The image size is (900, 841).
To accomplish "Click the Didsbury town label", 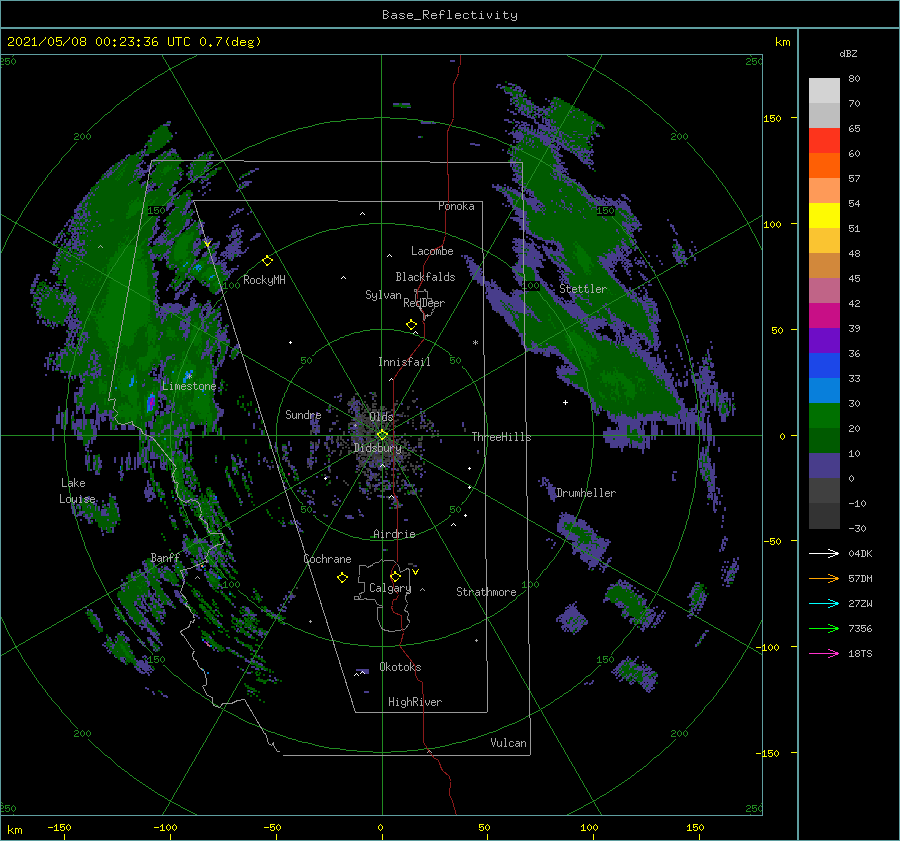I will (377, 448).
